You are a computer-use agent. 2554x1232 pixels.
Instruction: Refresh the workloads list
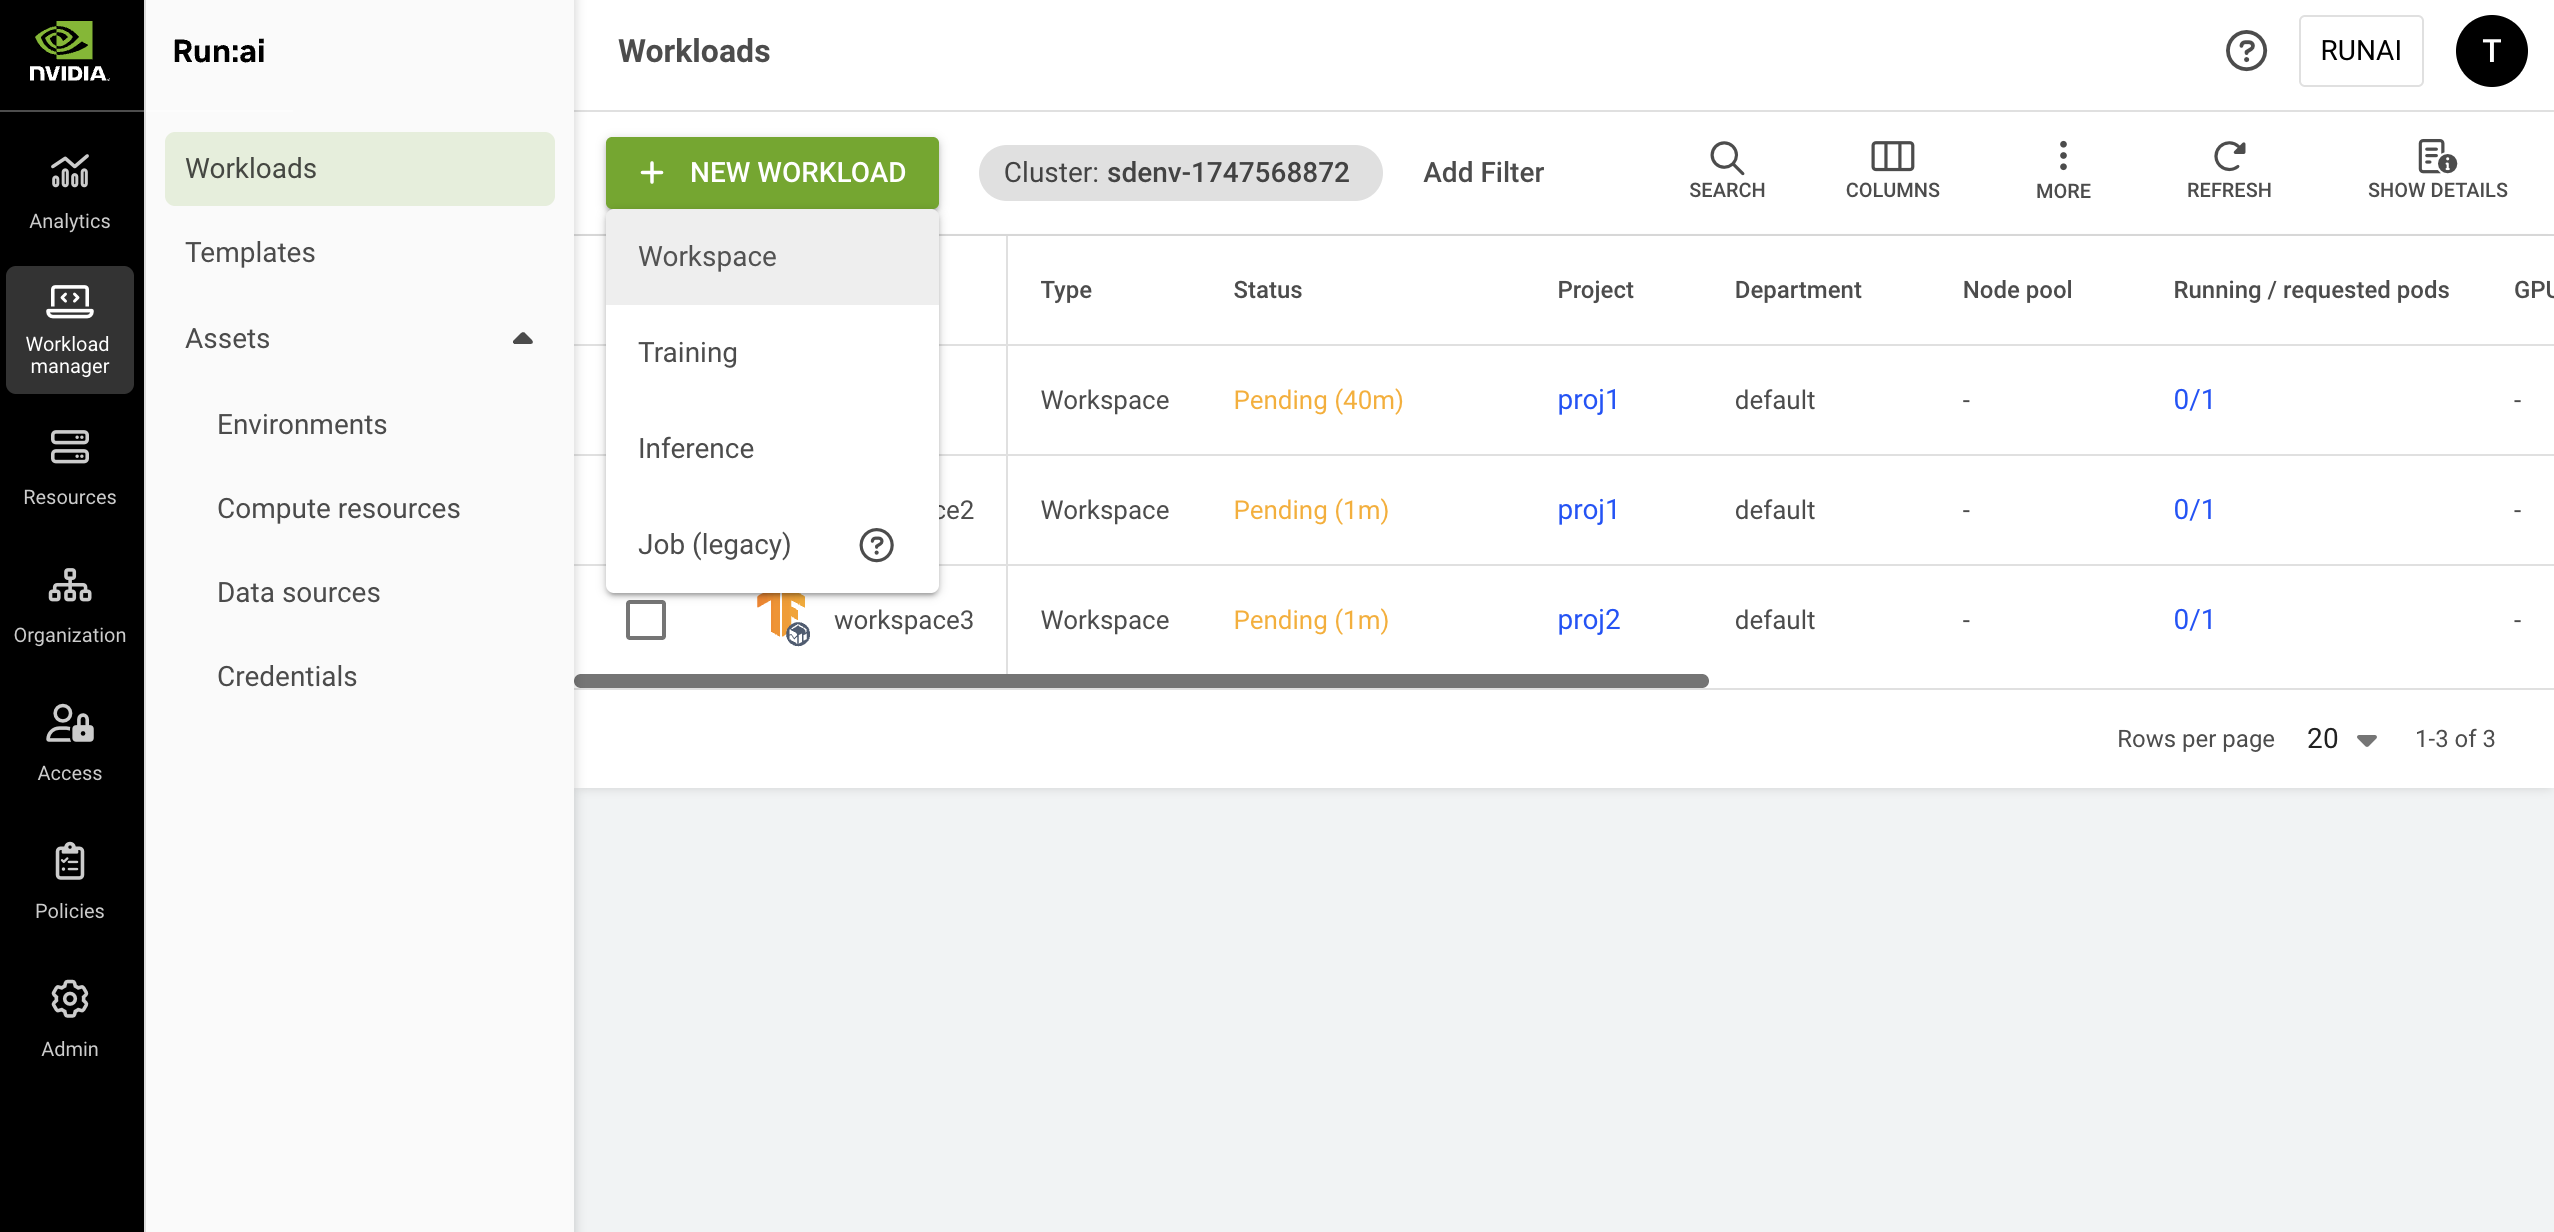tap(2228, 170)
